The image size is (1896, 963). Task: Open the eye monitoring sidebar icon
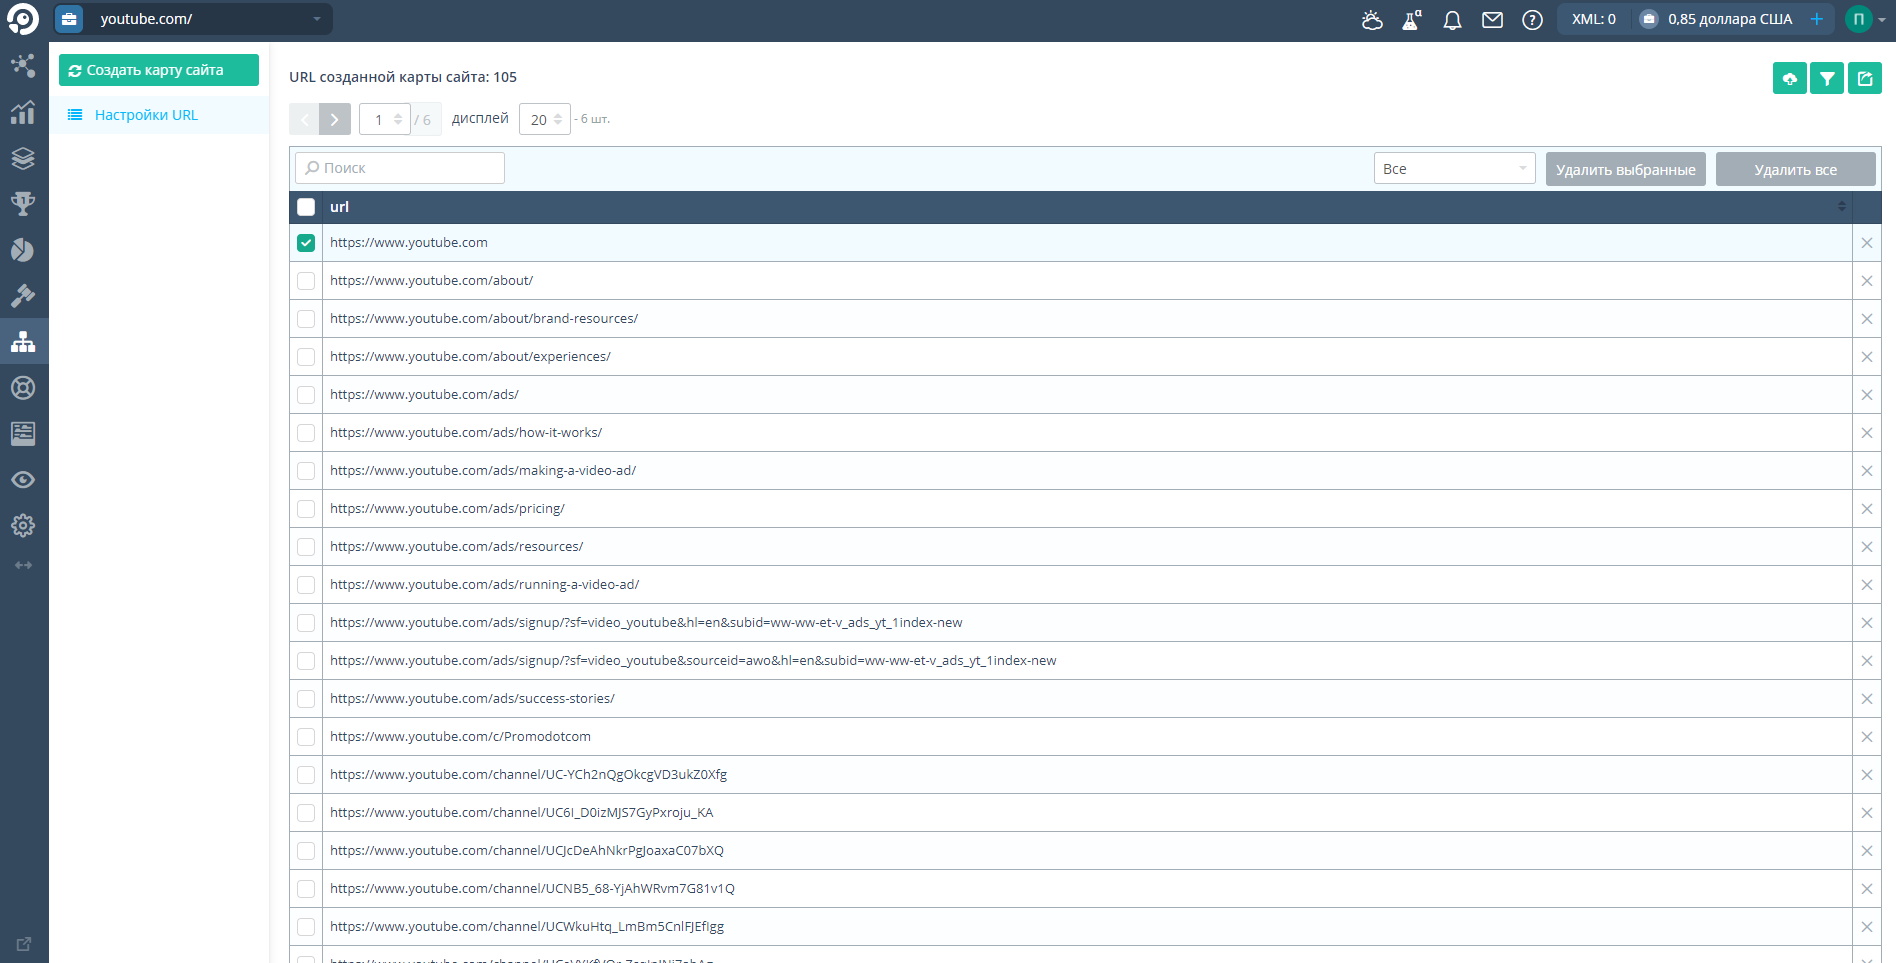pyautogui.click(x=23, y=480)
